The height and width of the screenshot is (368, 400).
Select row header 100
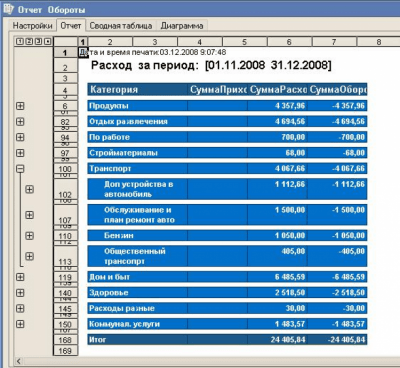[65, 169]
